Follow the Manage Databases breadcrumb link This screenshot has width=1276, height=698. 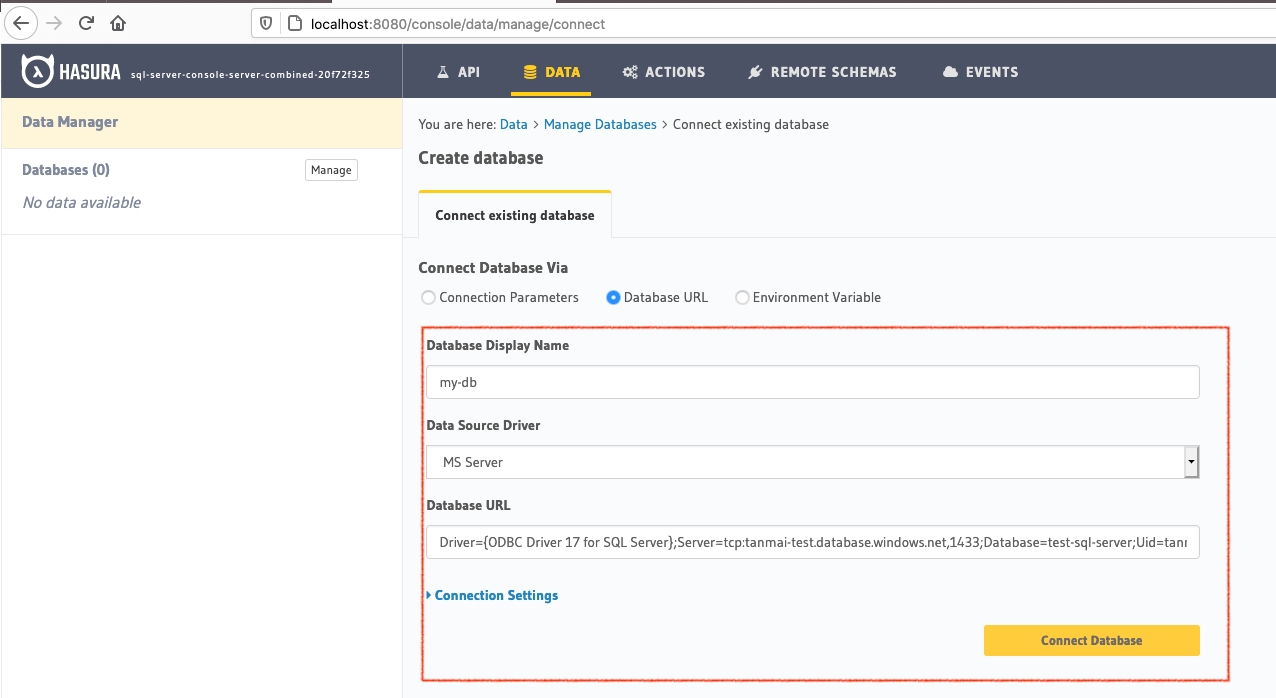point(600,124)
